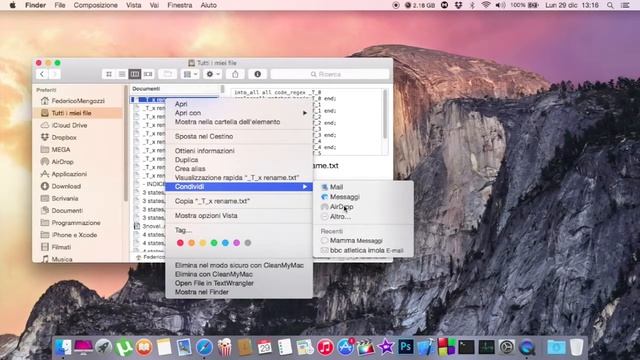Screen dimensions: 640x360
Task: Open the Vista menu in menu bar
Action: [133, 5]
